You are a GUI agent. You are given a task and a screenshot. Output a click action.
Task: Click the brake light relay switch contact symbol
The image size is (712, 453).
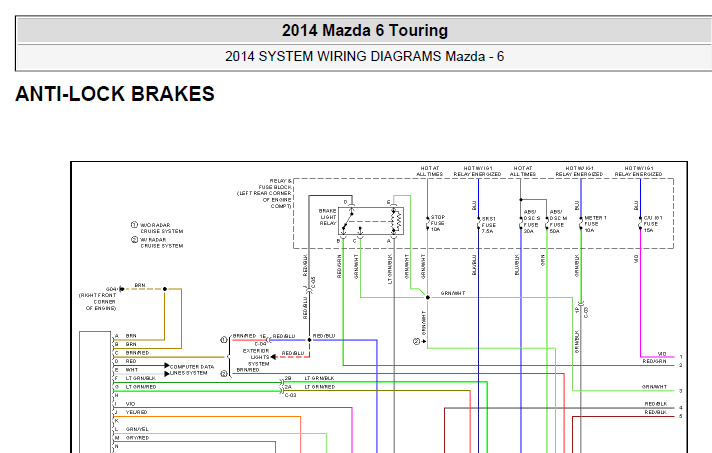348,220
